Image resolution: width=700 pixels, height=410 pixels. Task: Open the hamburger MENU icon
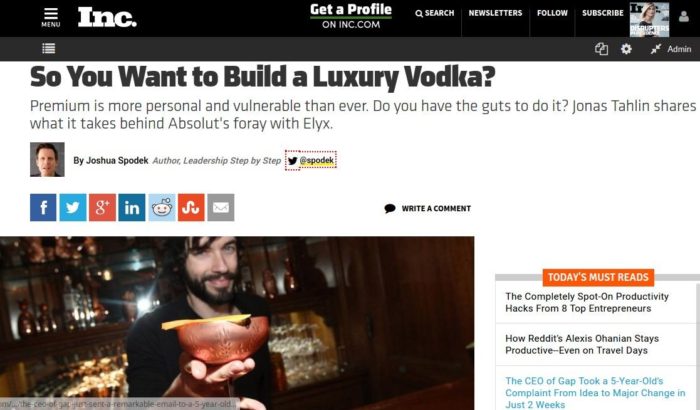[x=50, y=18]
